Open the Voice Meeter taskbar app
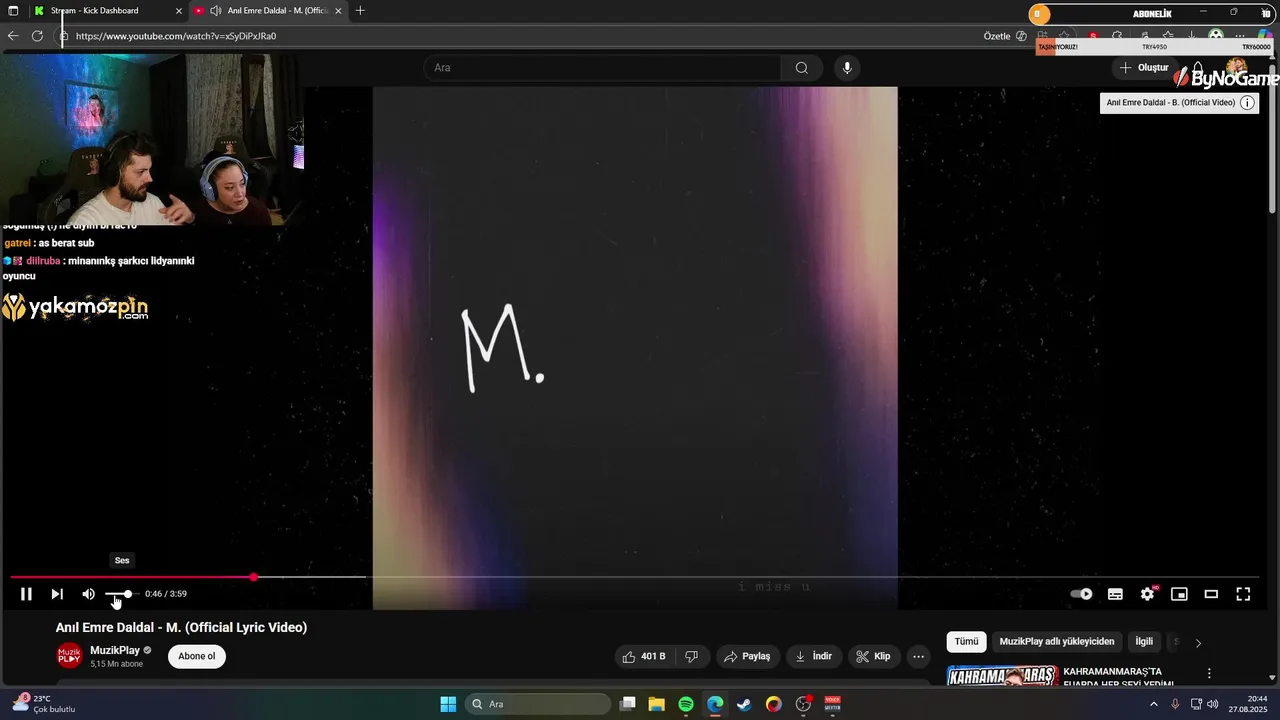Image resolution: width=1280 pixels, height=720 pixels. tap(832, 704)
